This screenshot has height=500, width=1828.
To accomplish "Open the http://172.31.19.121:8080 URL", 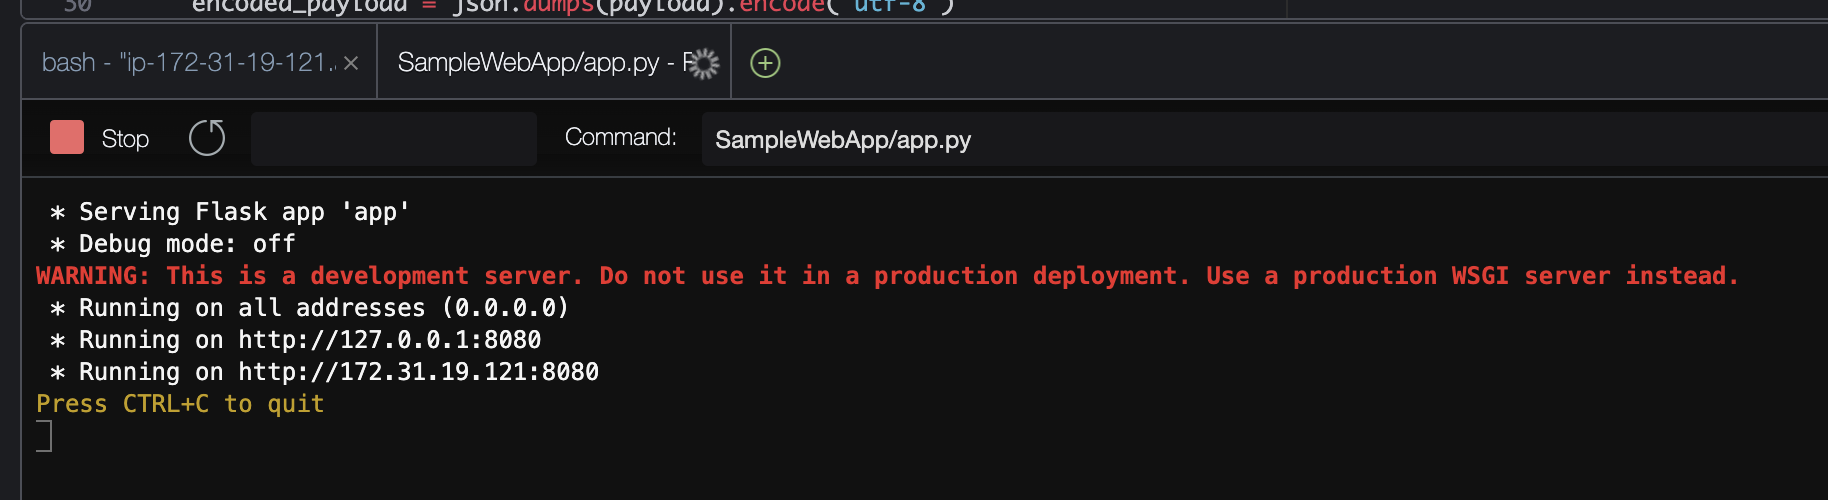I will (418, 372).
